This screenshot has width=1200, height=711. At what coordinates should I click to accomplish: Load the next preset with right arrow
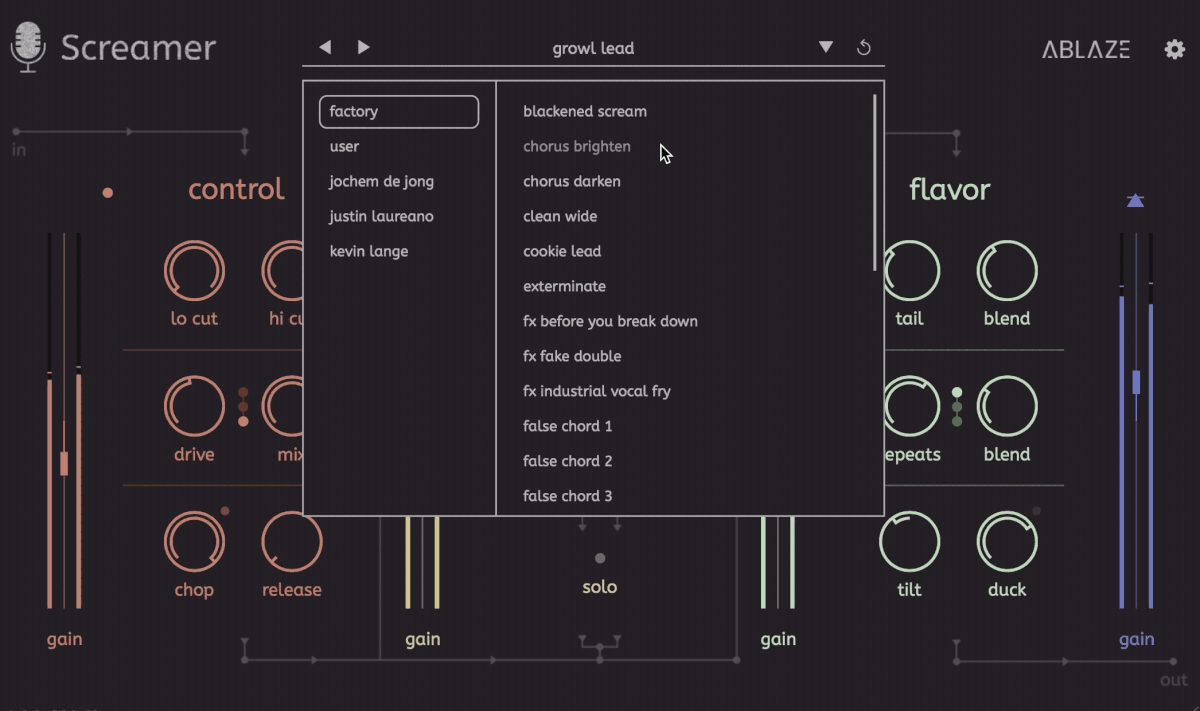(364, 47)
